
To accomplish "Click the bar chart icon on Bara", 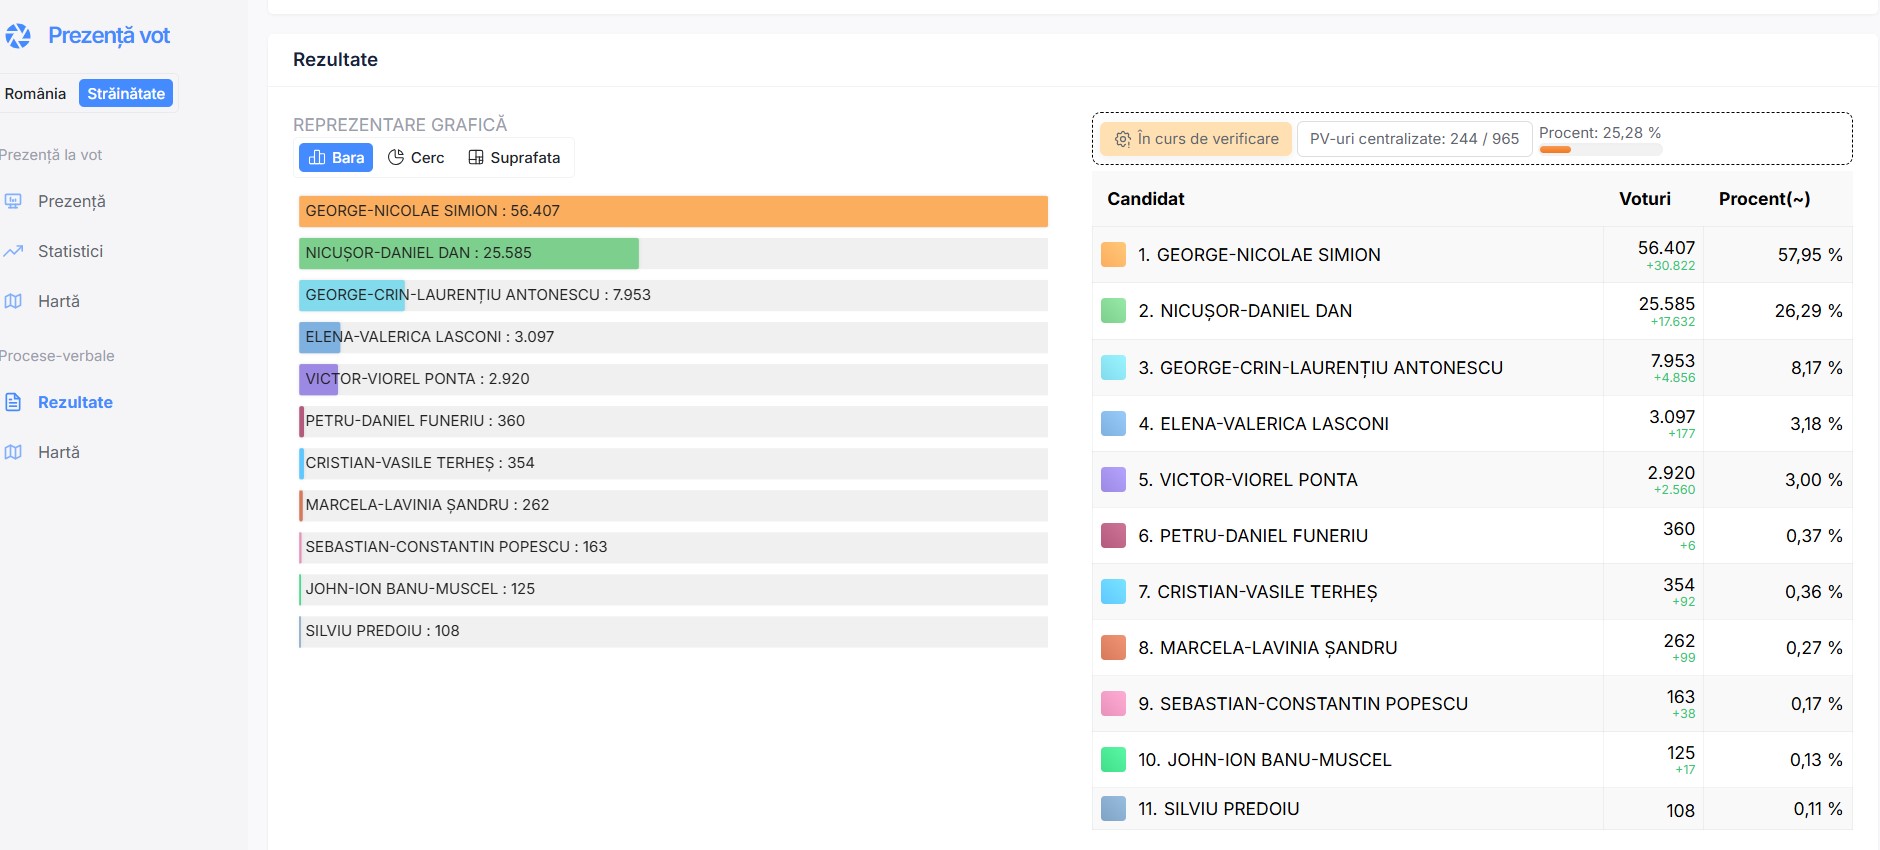I will tap(317, 157).
